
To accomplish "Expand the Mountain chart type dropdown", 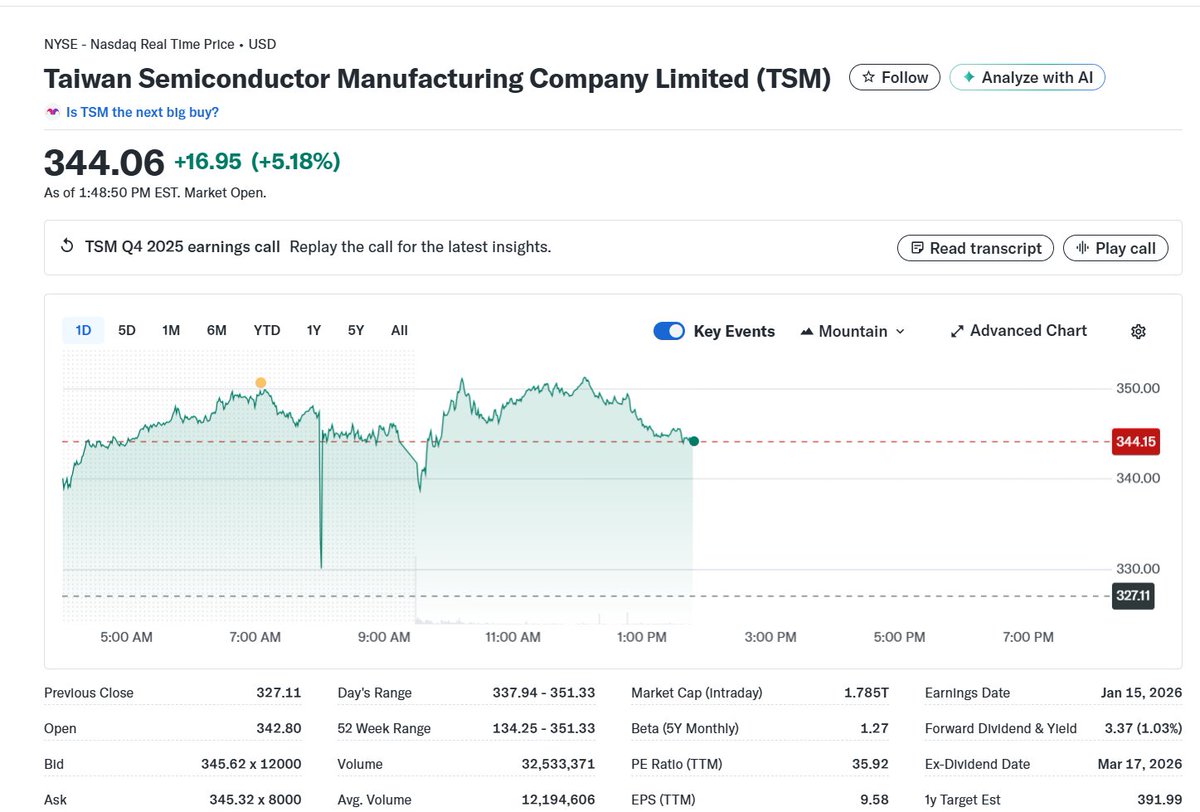I will click(x=853, y=331).
